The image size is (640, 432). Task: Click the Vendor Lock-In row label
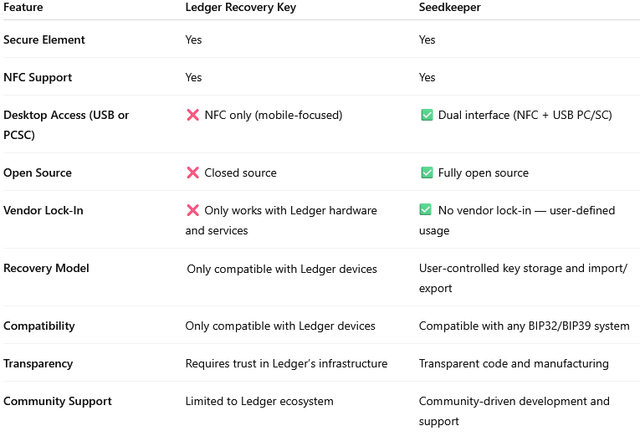[x=43, y=210]
